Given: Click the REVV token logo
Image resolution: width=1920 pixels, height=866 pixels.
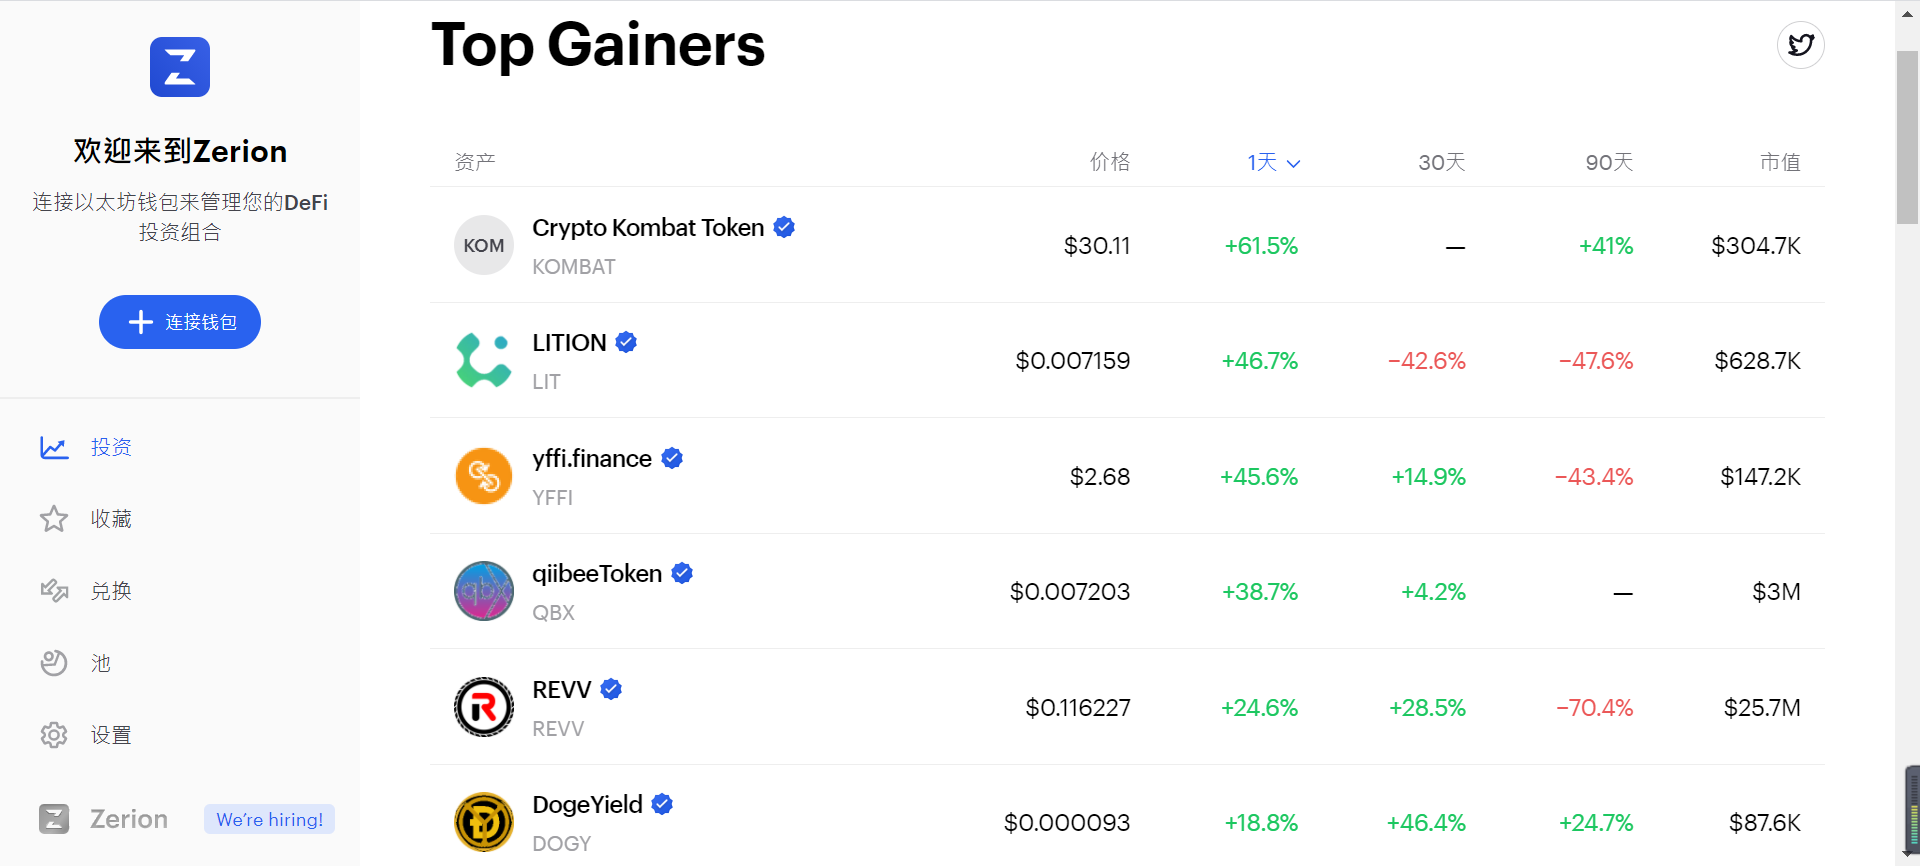Looking at the screenshot, I should pos(484,707).
